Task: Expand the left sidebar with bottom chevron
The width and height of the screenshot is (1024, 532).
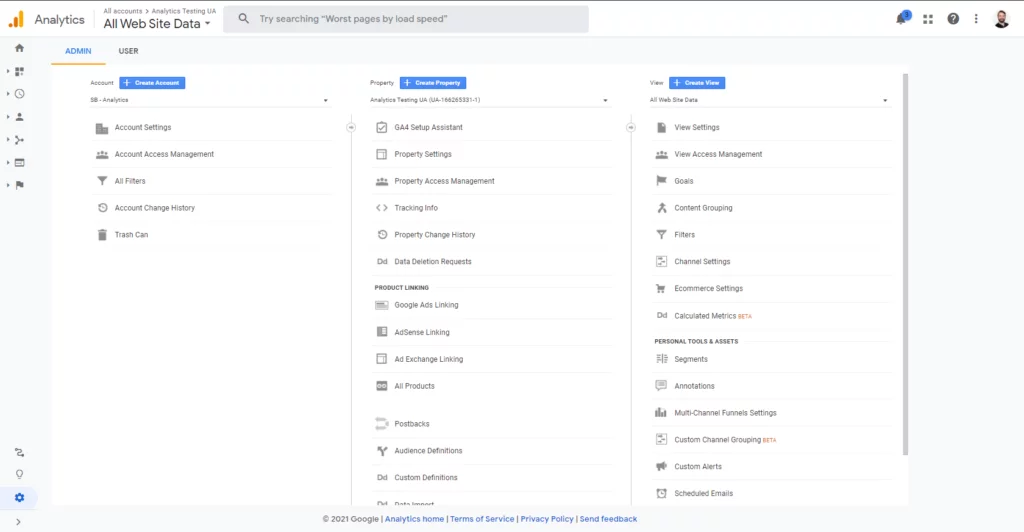Action: (18, 522)
